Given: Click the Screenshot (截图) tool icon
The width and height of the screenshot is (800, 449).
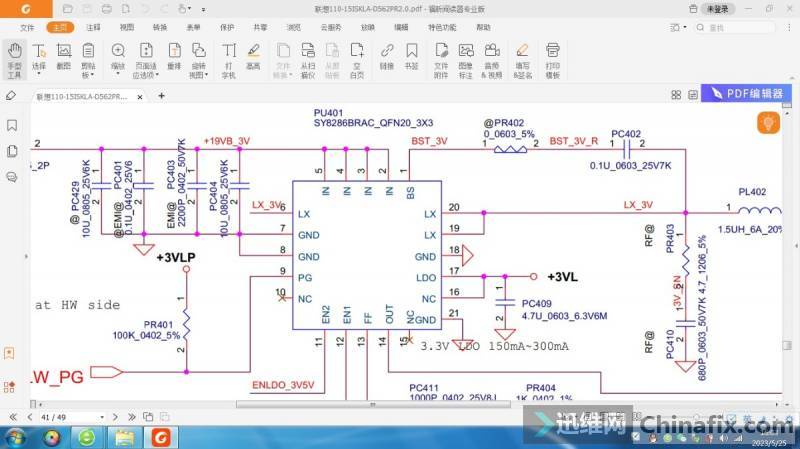Looking at the screenshot, I should pos(64,59).
